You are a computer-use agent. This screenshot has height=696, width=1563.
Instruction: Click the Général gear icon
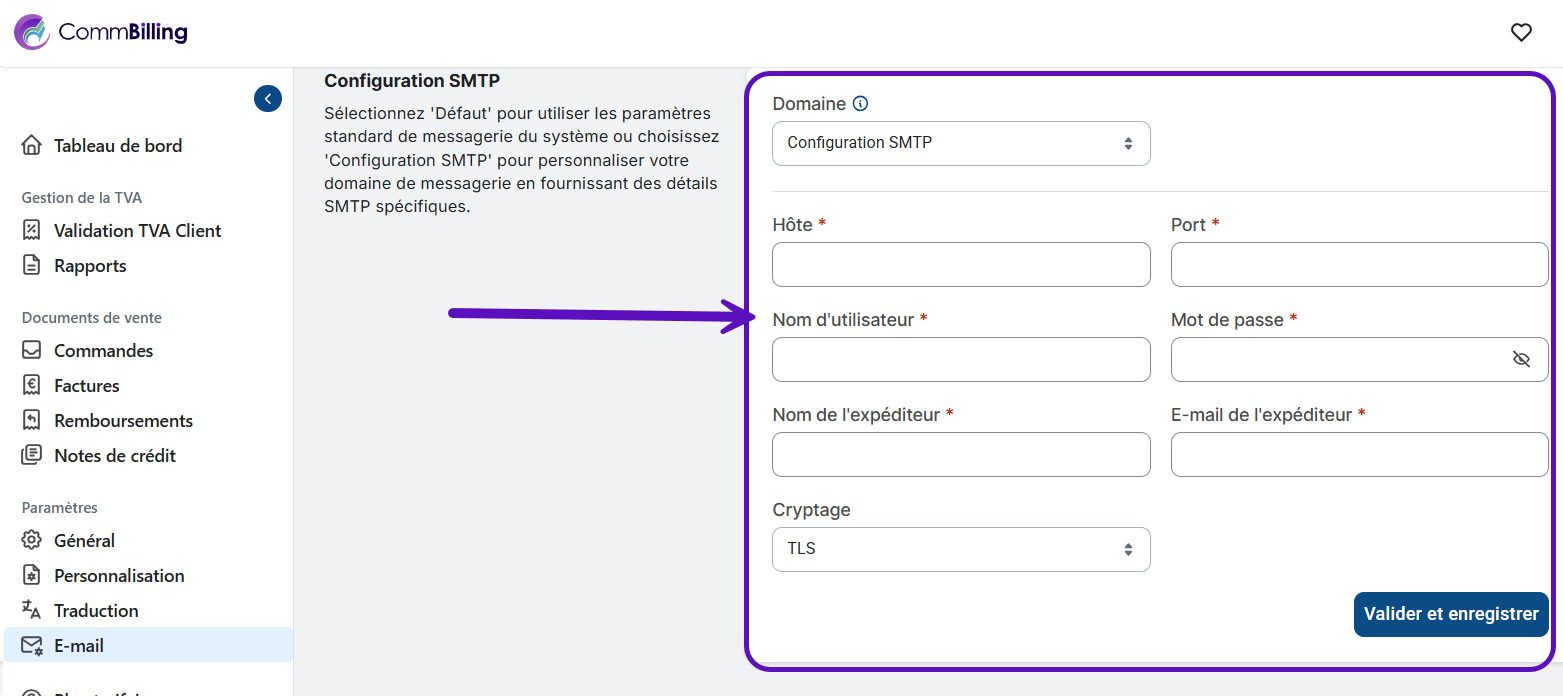(x=32, y=540)
